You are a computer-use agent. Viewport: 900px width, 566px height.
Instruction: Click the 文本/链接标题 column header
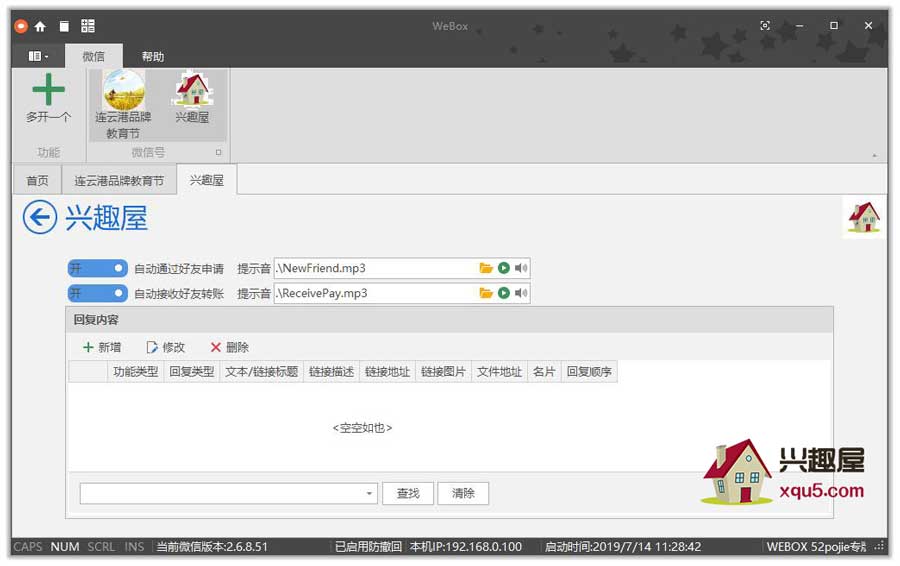click(262, 371)
